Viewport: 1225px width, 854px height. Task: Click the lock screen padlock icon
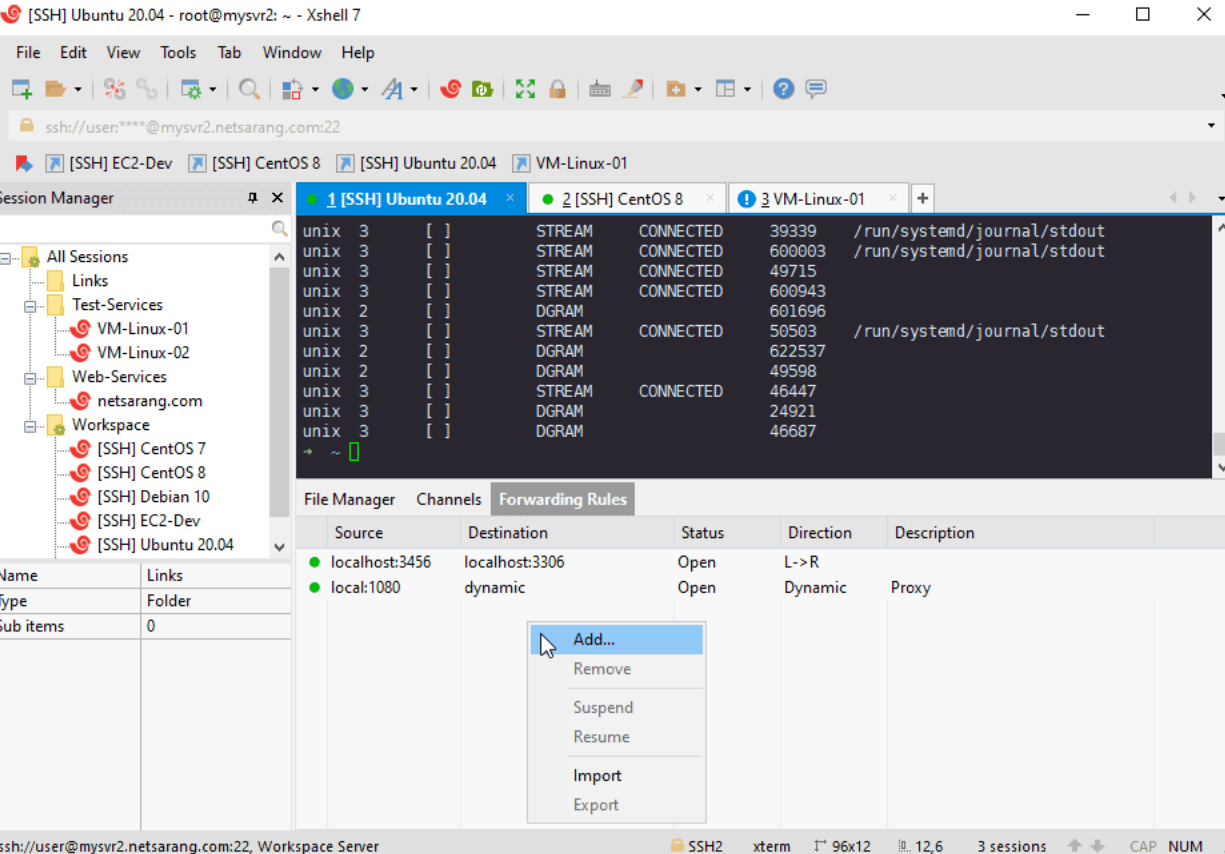tap(558, 89)
